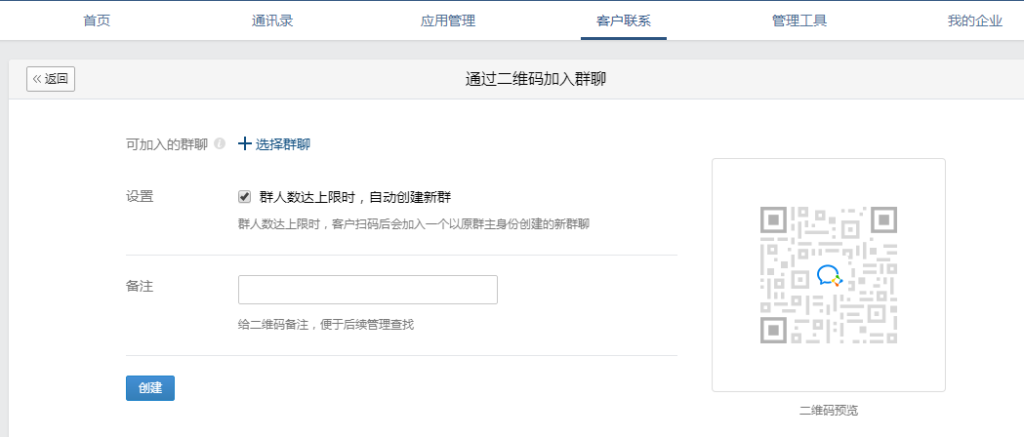Open the 我的企业 tab
The height and width of the screenshot is (437, 1024).
(x=975, y=21)
